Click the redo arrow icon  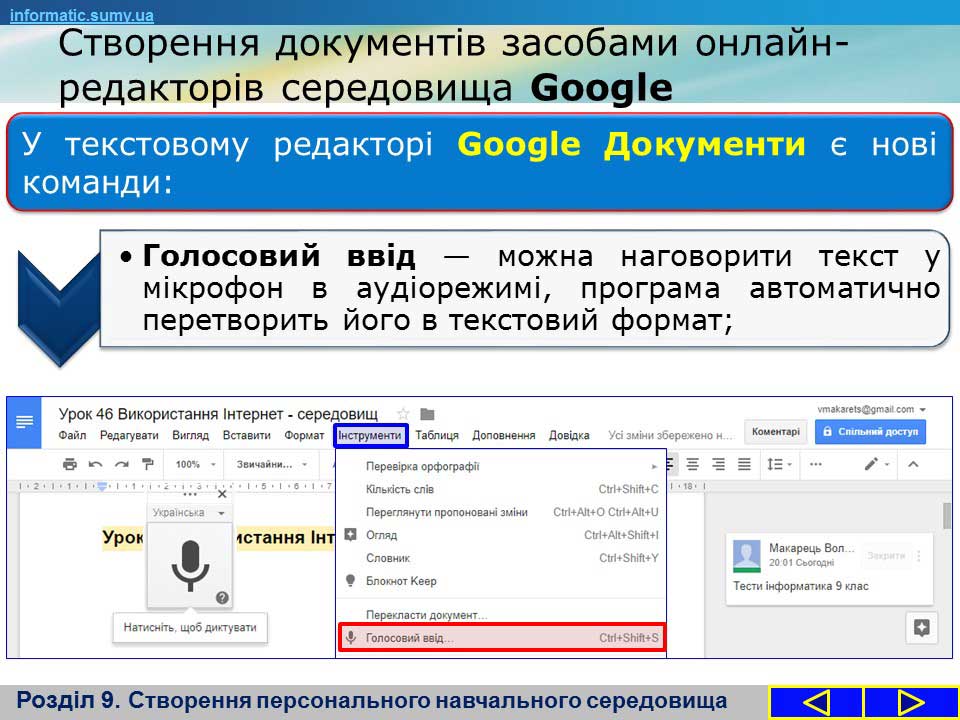[x=121, y=464]
